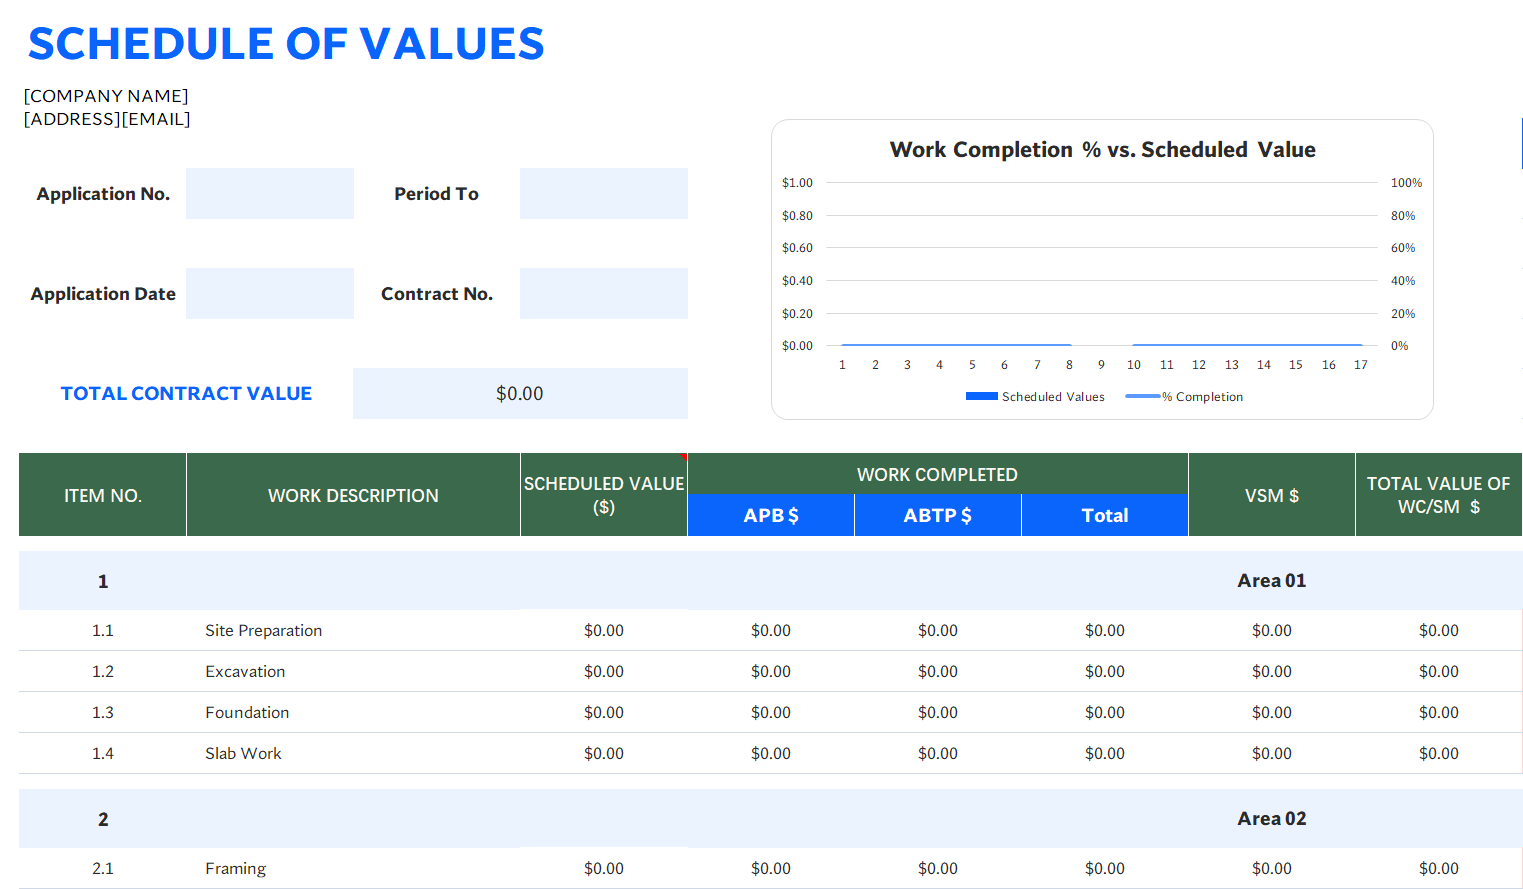Click the Period To input field
1523x889 pixels.
tap(604, 193)
